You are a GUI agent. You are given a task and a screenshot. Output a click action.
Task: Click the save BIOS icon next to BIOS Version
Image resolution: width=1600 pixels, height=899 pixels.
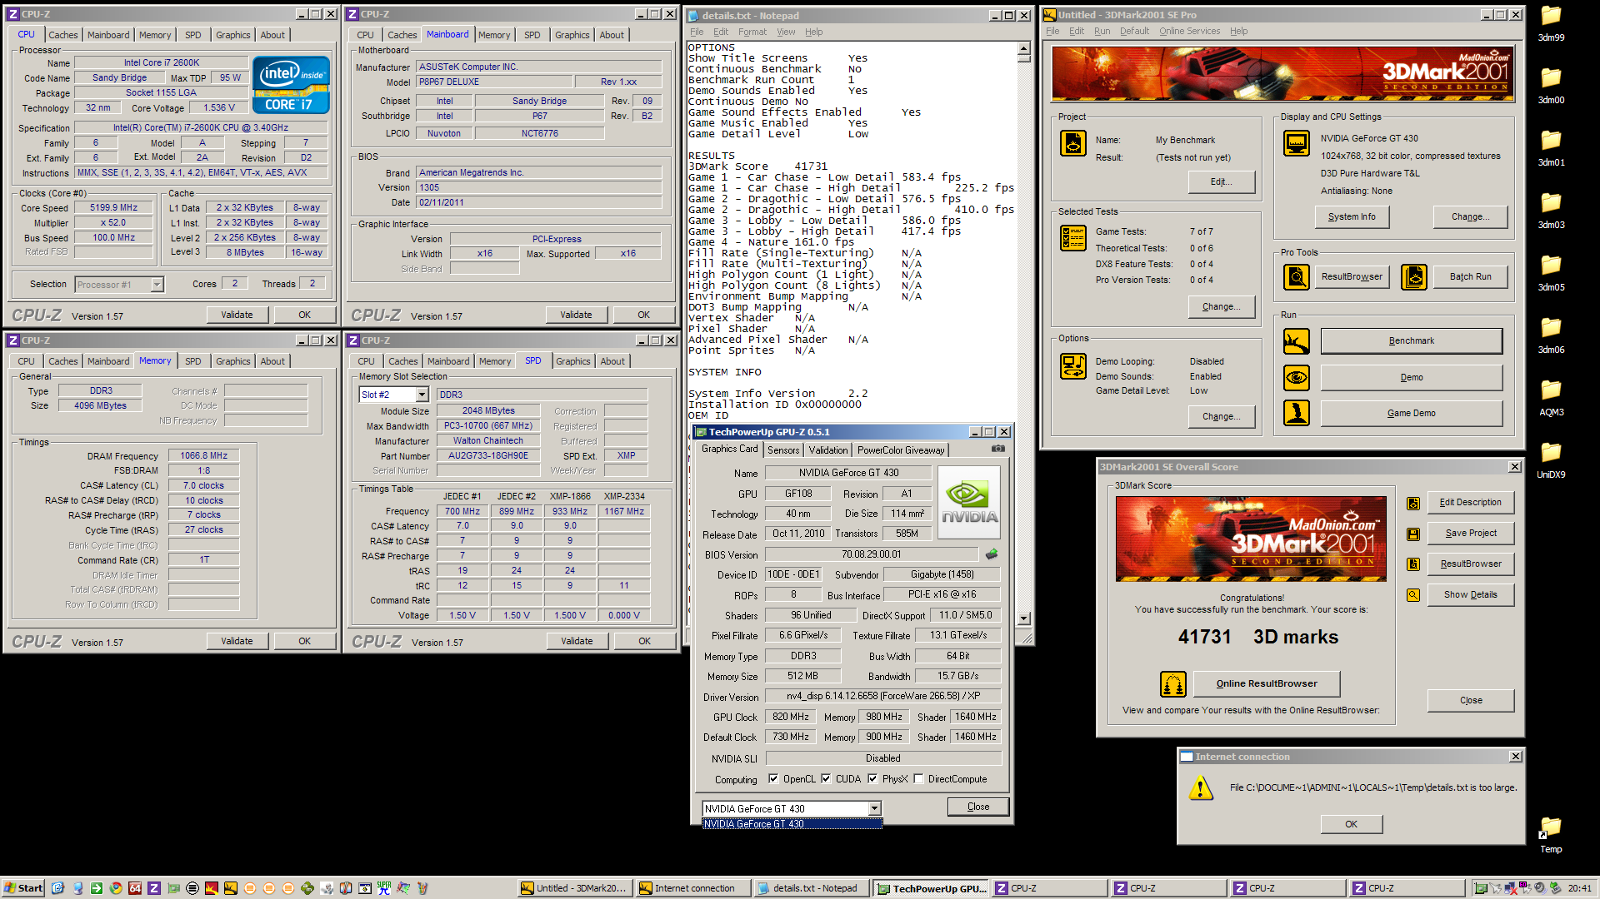pyautogui.click(x=991, y=554)
